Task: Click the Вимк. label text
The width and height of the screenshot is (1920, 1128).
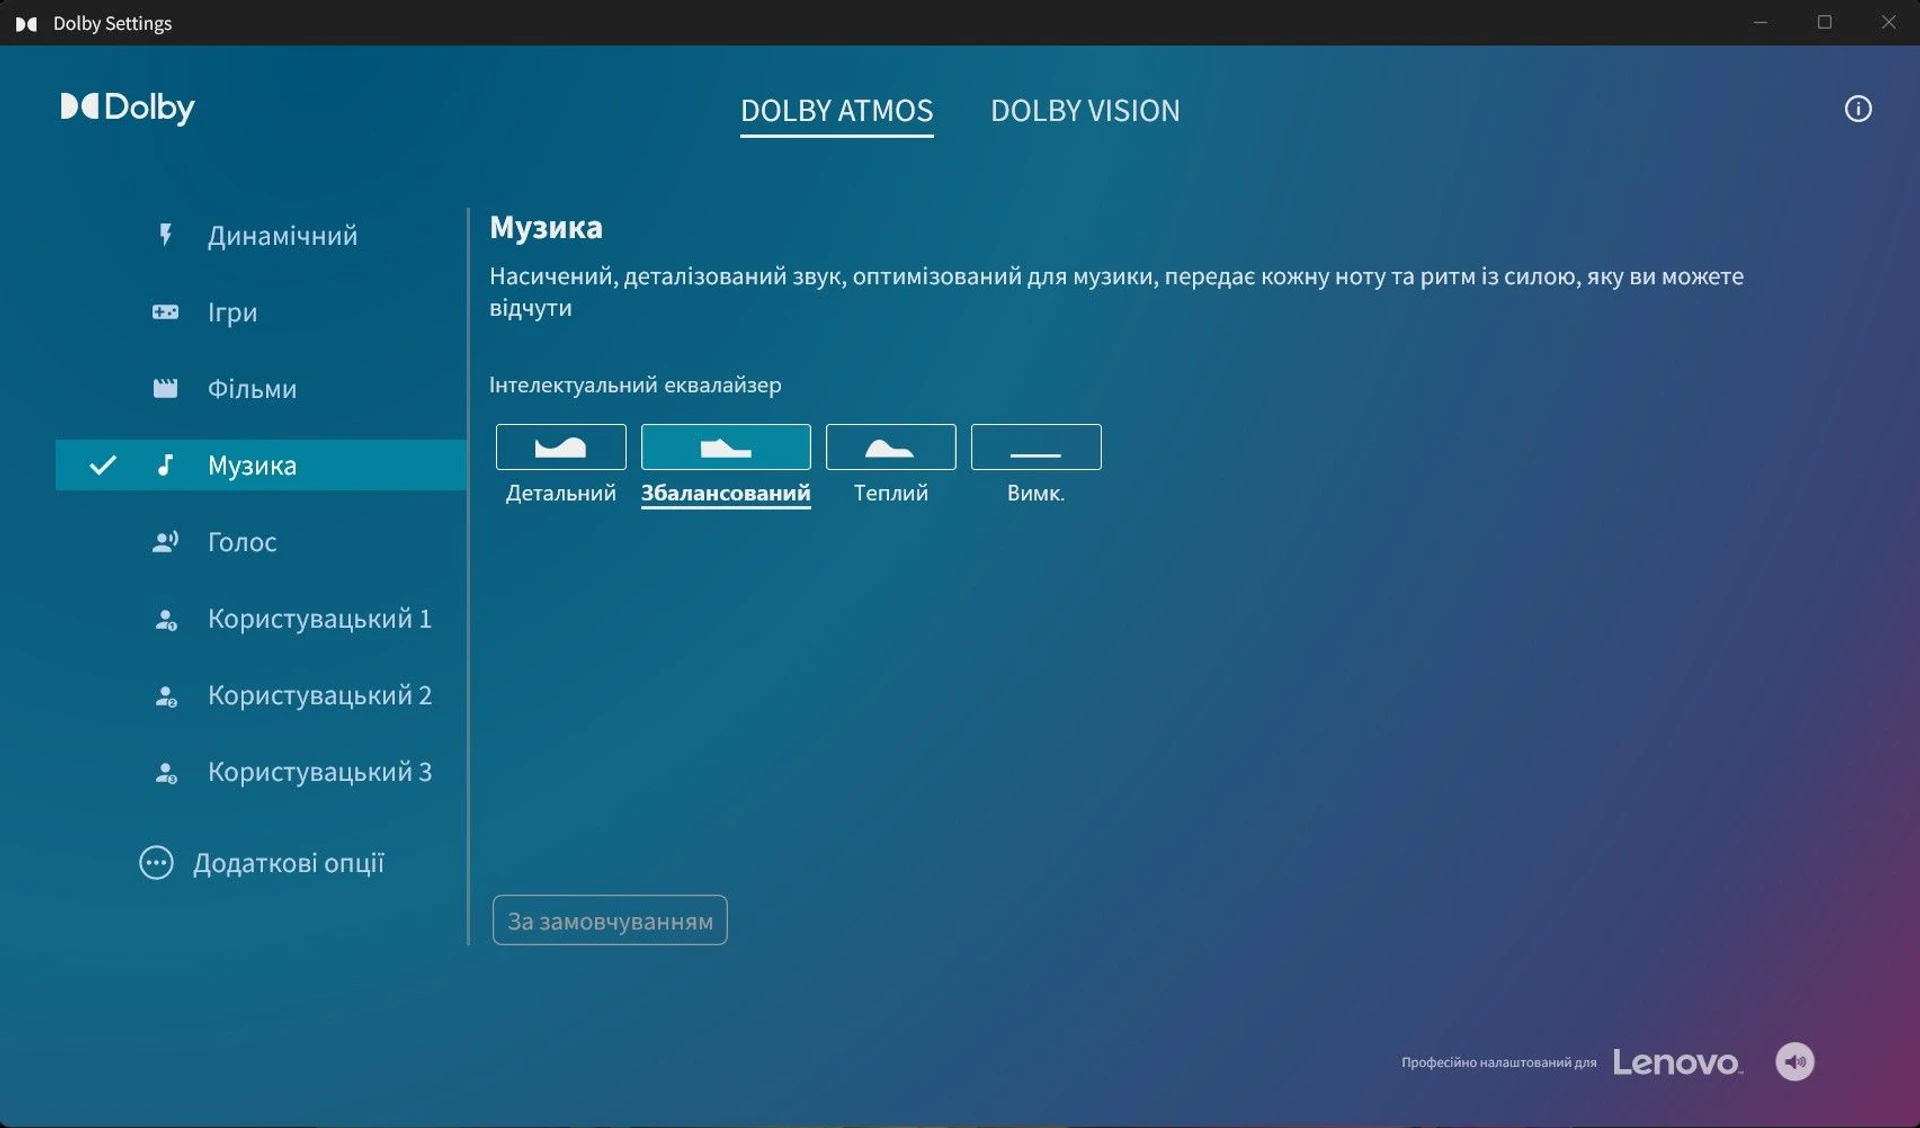Action: [x=1036, y=493]
